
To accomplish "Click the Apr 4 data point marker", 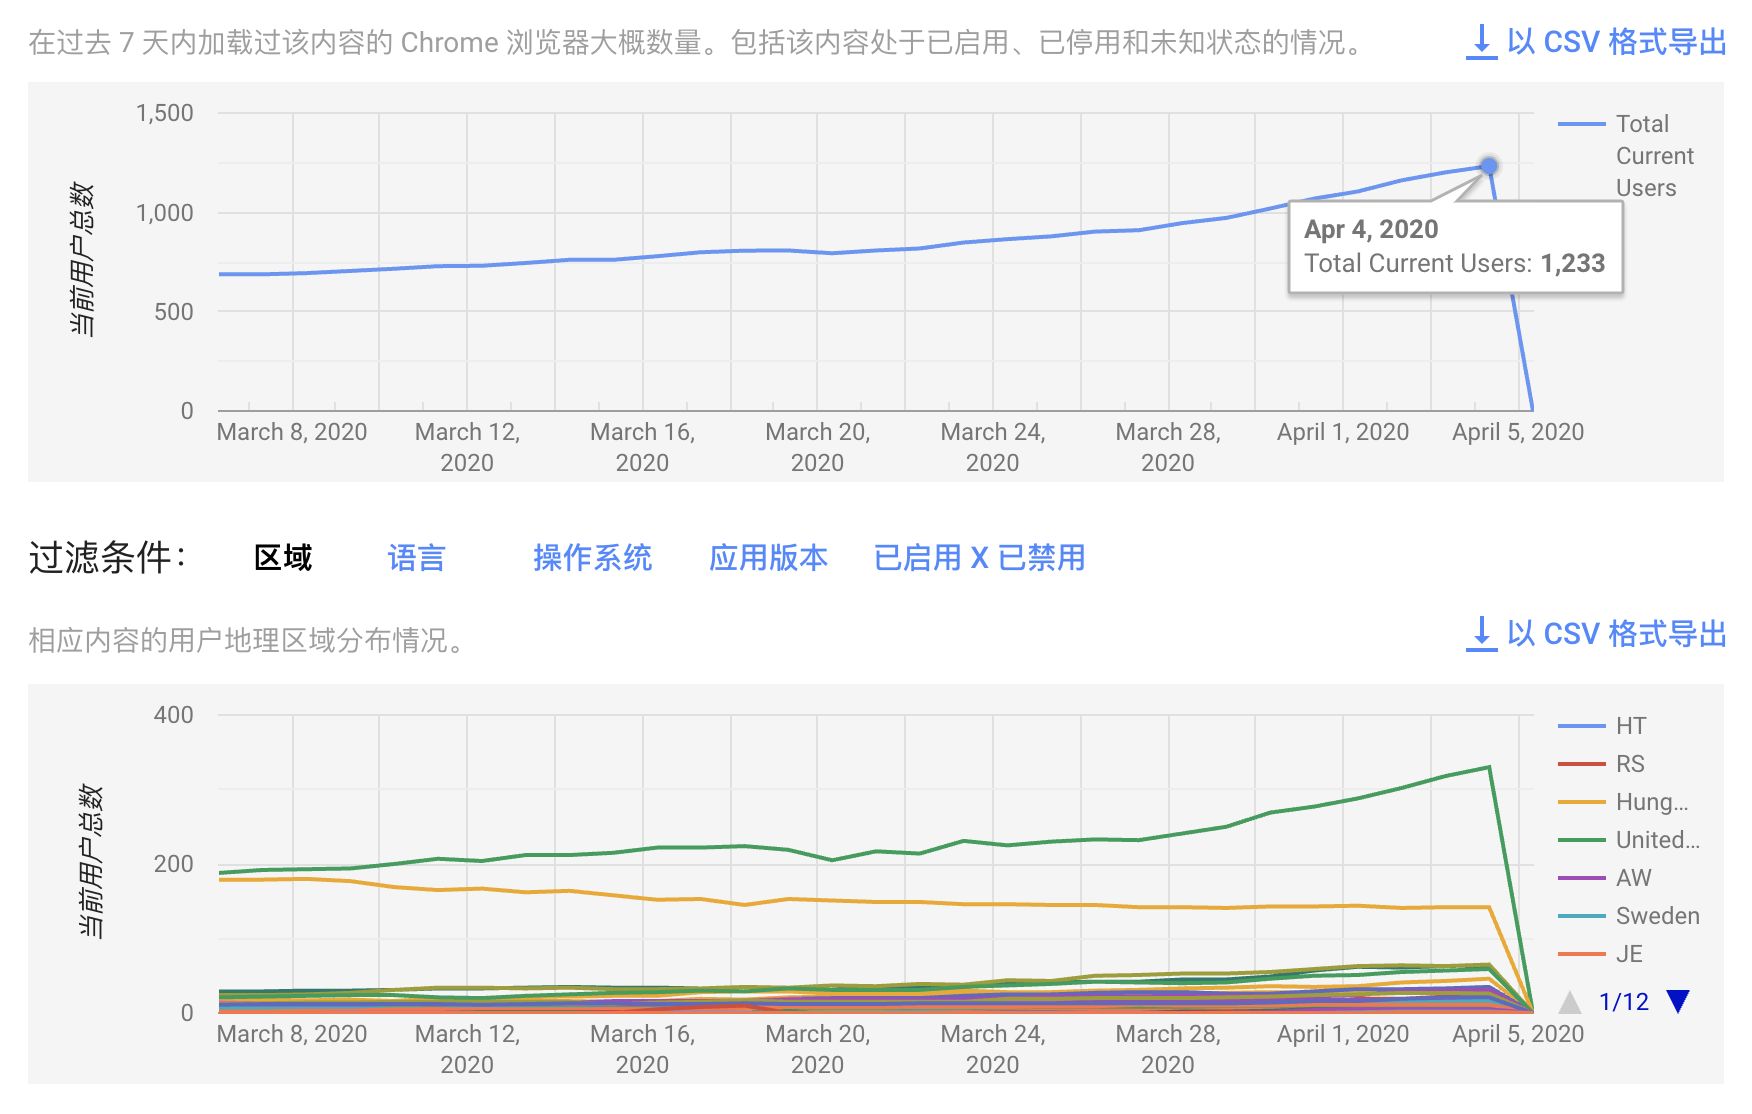I will 1489,166.
